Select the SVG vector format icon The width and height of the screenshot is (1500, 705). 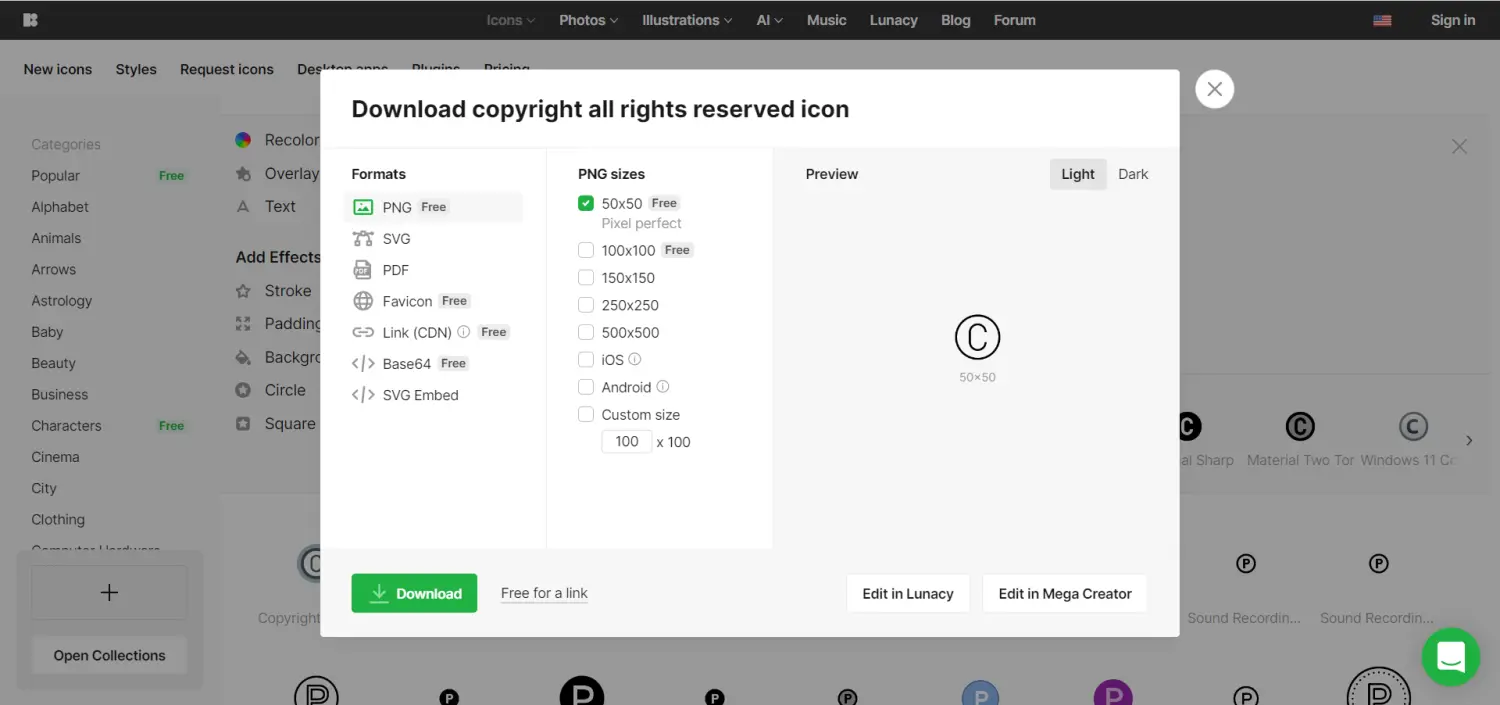tap(363, 238)
